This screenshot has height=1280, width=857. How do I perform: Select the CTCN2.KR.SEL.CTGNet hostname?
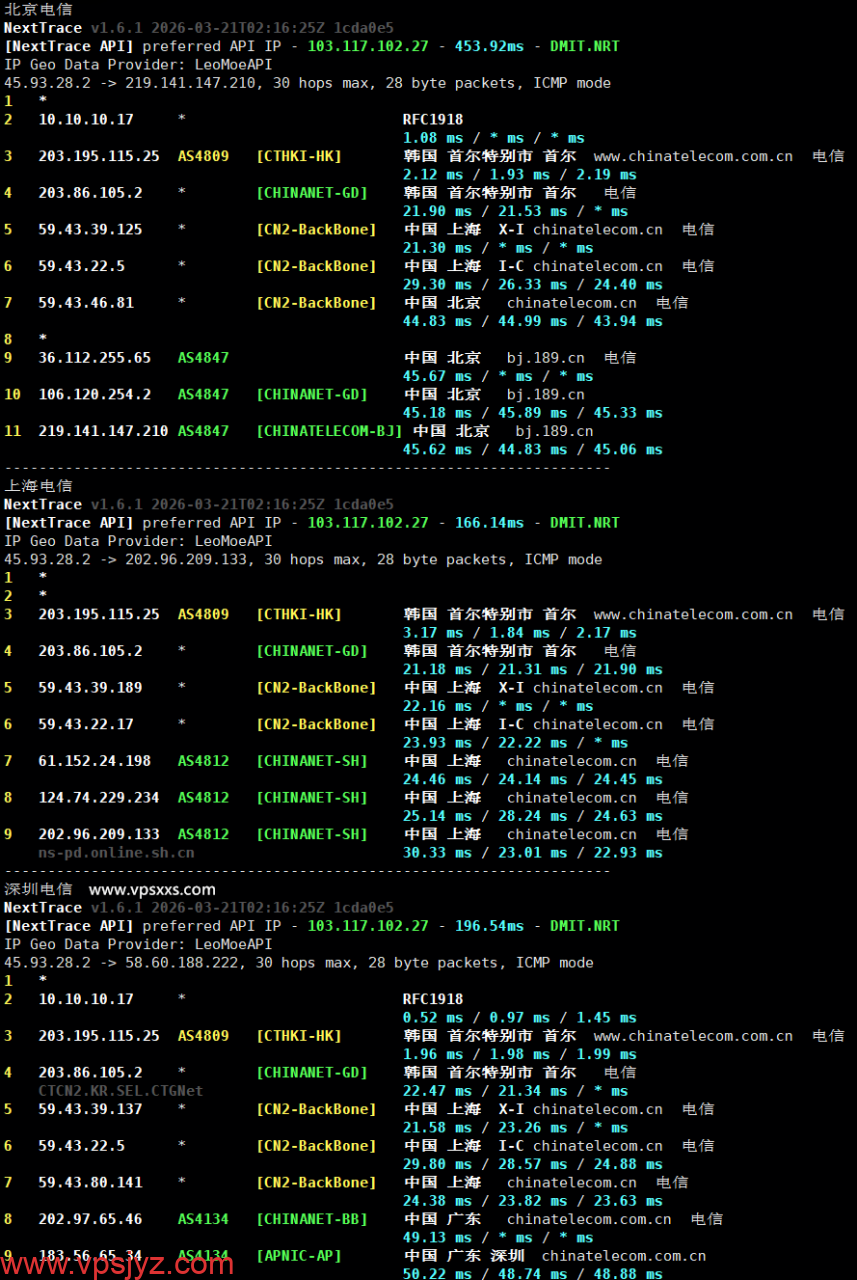click(x=119, y=1090)
